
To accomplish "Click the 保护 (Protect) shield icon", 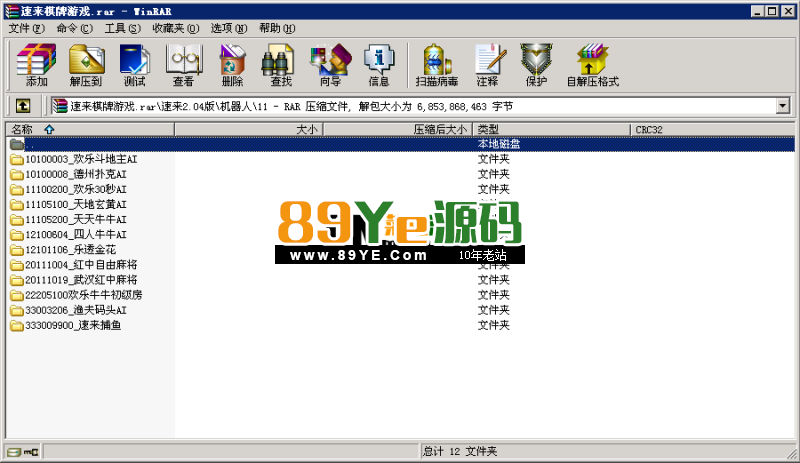I will pyautogui.click(x=536, y=65).
